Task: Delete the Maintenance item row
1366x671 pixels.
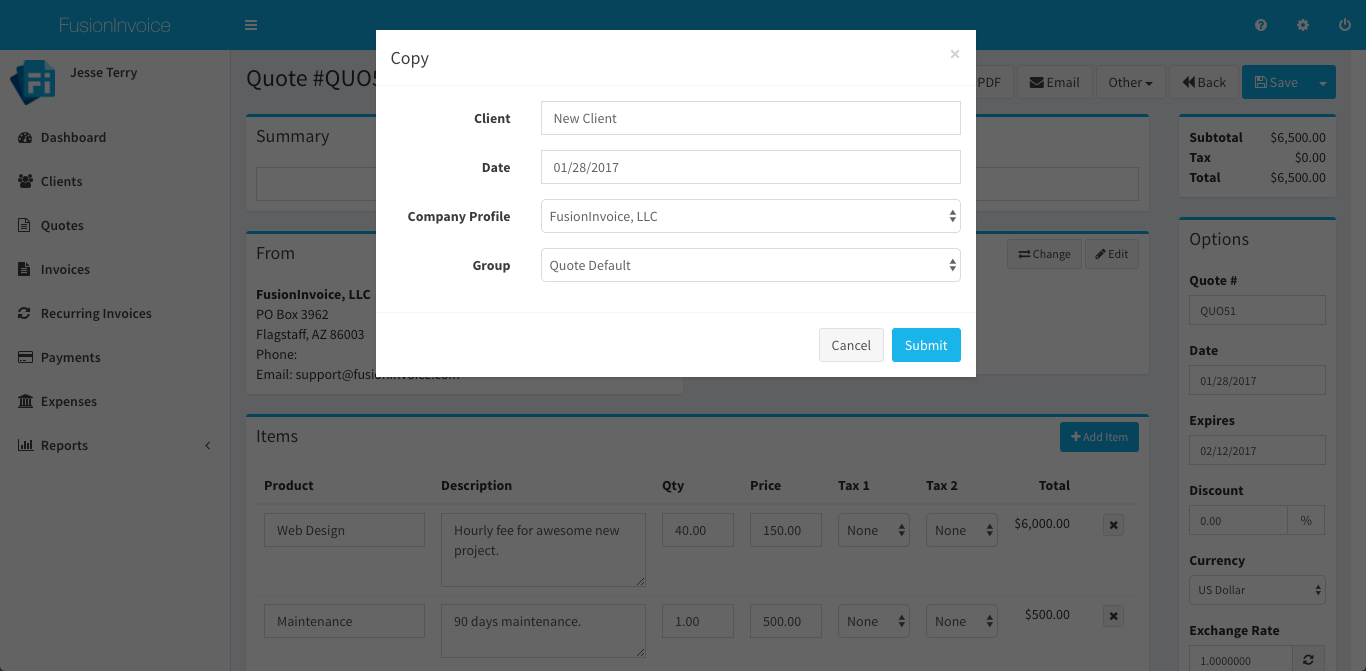Action: coord(1114,616)
